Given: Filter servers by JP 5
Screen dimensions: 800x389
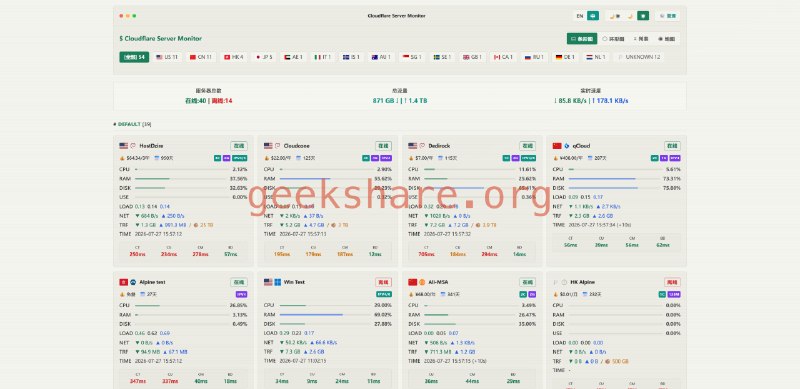Looking at the screenshot, I should [264, 57].
